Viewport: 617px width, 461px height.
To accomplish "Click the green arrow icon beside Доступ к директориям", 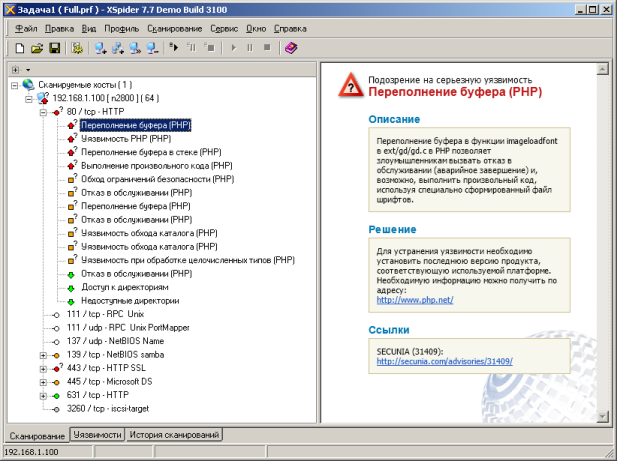I will coord(71,288).
